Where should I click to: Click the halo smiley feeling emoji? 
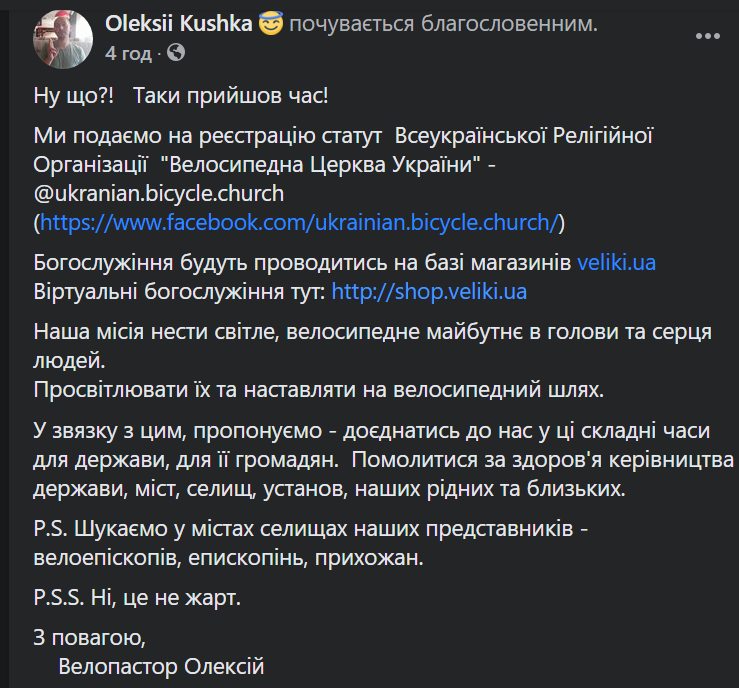(271, 24)
